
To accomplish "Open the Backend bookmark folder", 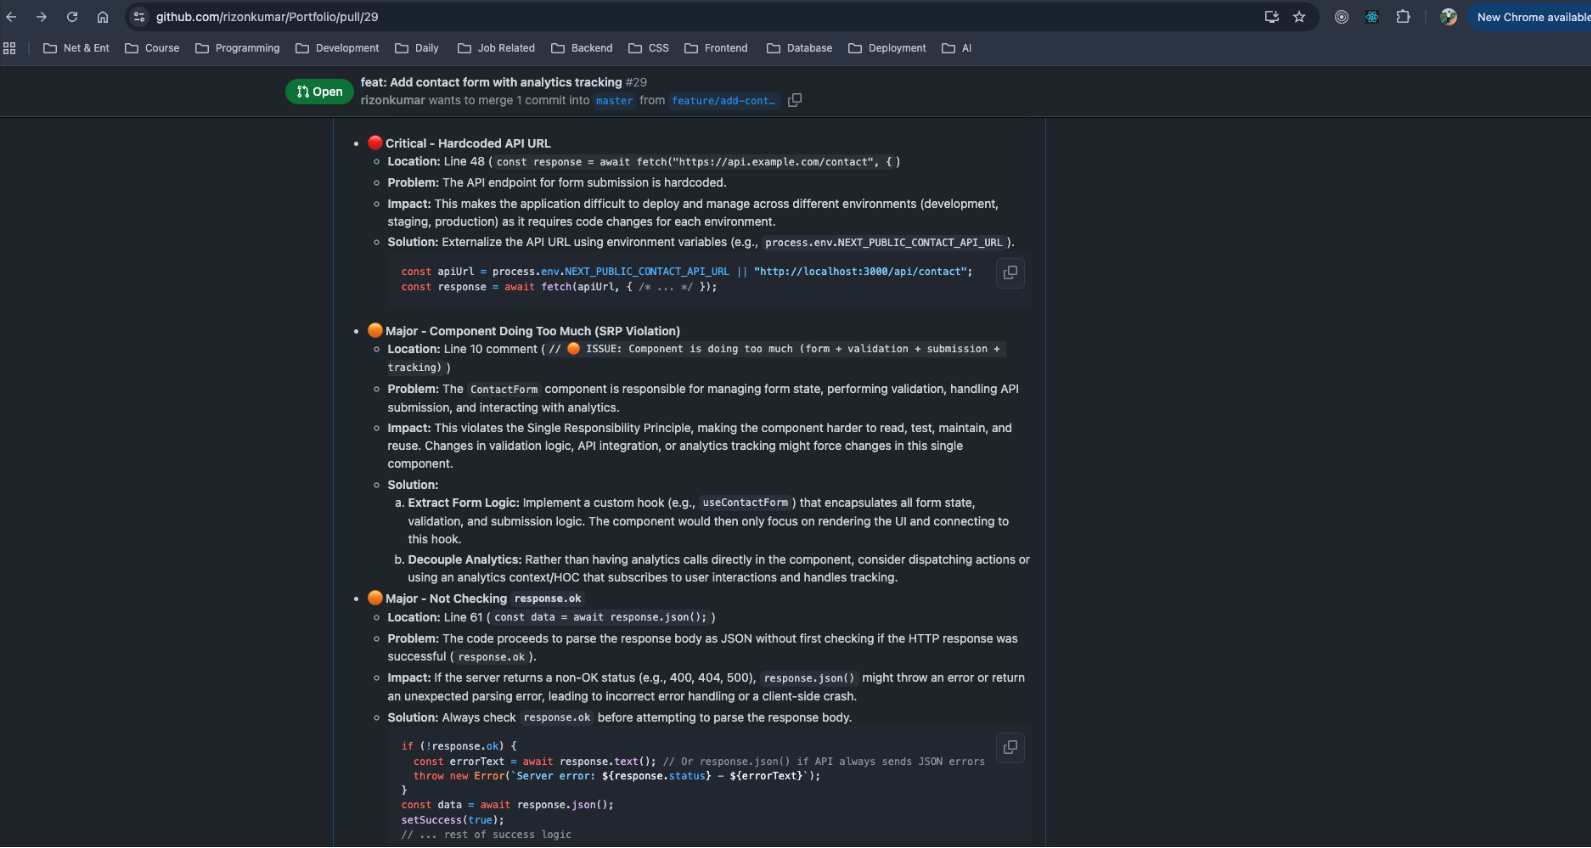I will (x=581, y=48).
